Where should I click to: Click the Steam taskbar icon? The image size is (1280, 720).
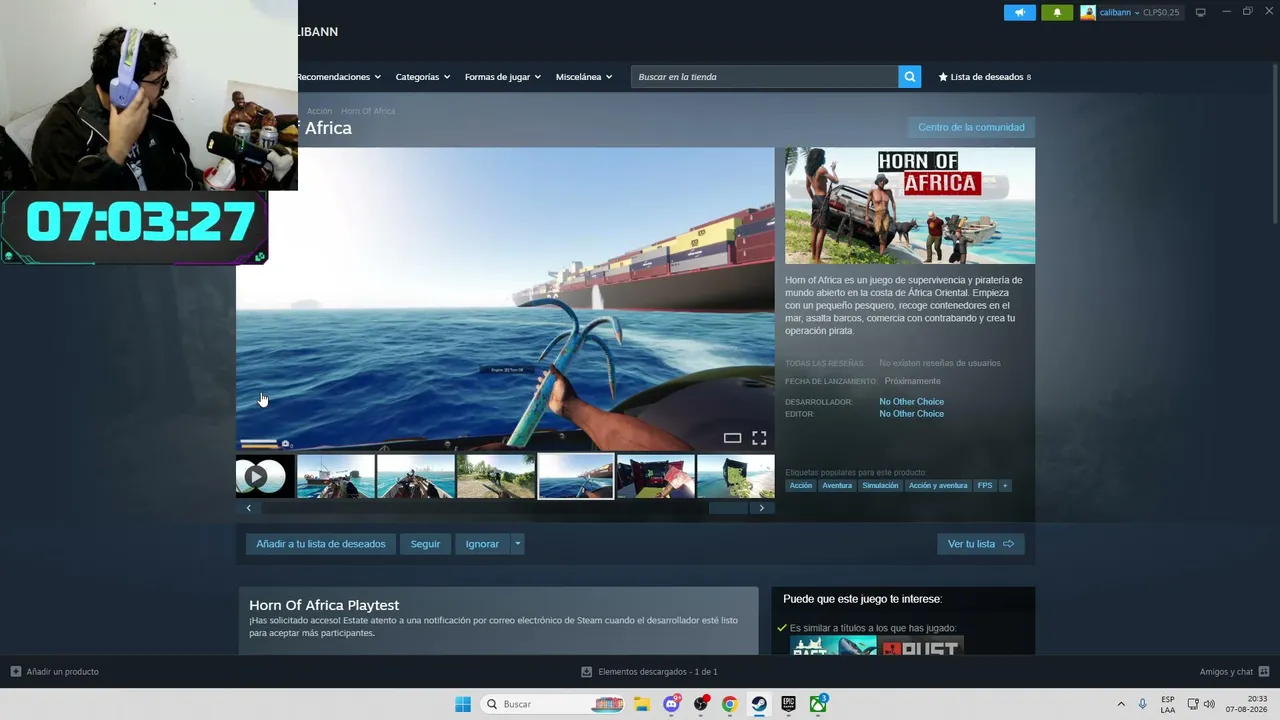pos(759,704)
